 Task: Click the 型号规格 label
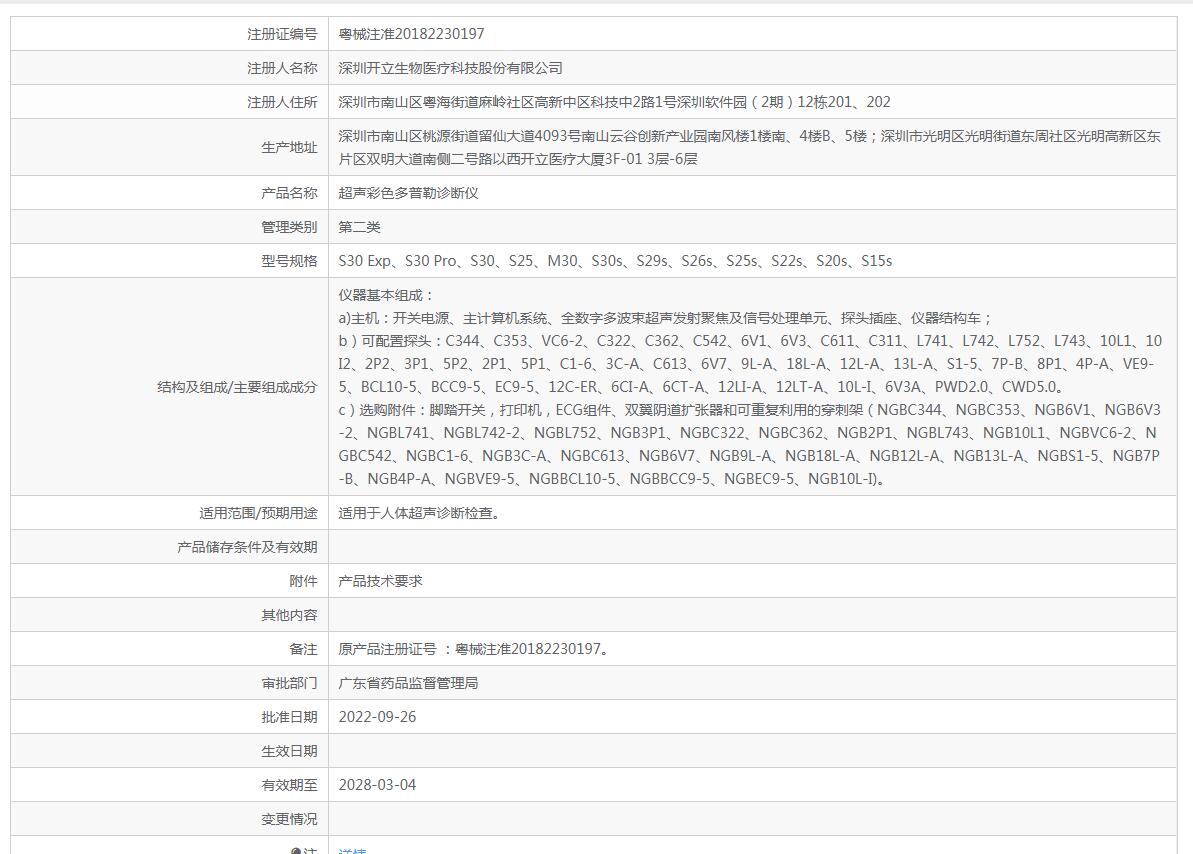click(x=289, y=261)
